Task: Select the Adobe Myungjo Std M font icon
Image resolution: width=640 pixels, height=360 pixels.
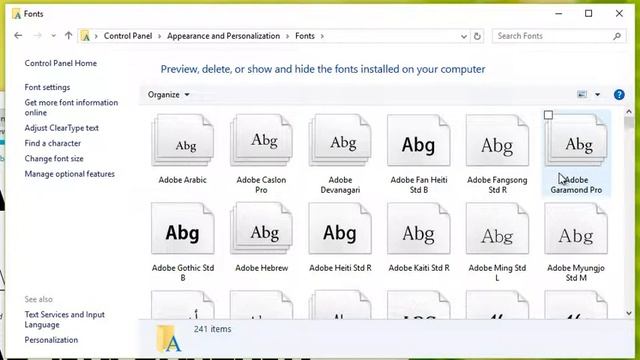Action: [576, 229]
